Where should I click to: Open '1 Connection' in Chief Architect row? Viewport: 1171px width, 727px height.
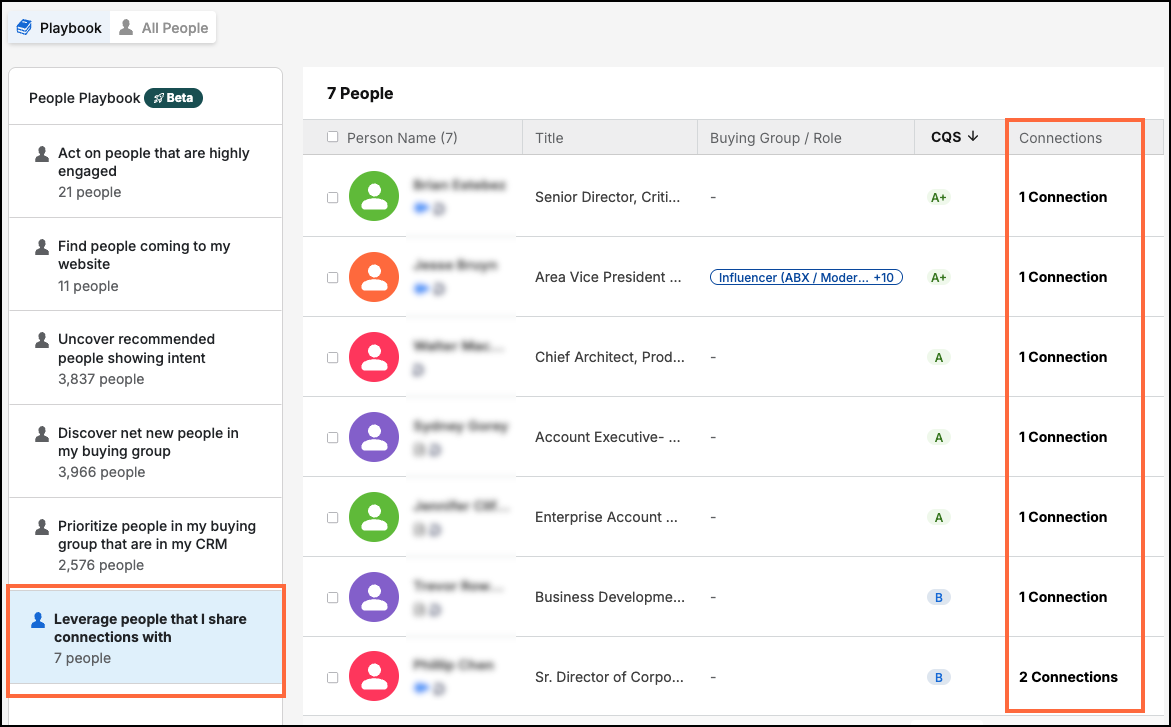tap(1063, 357)
